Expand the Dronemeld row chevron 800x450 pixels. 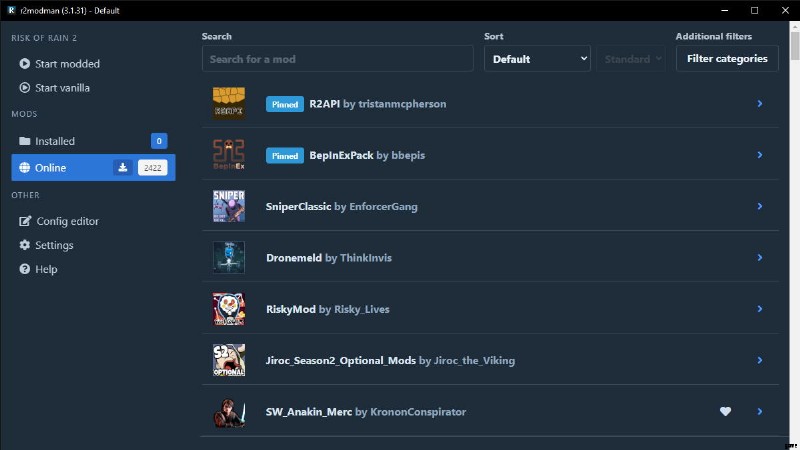760,258
